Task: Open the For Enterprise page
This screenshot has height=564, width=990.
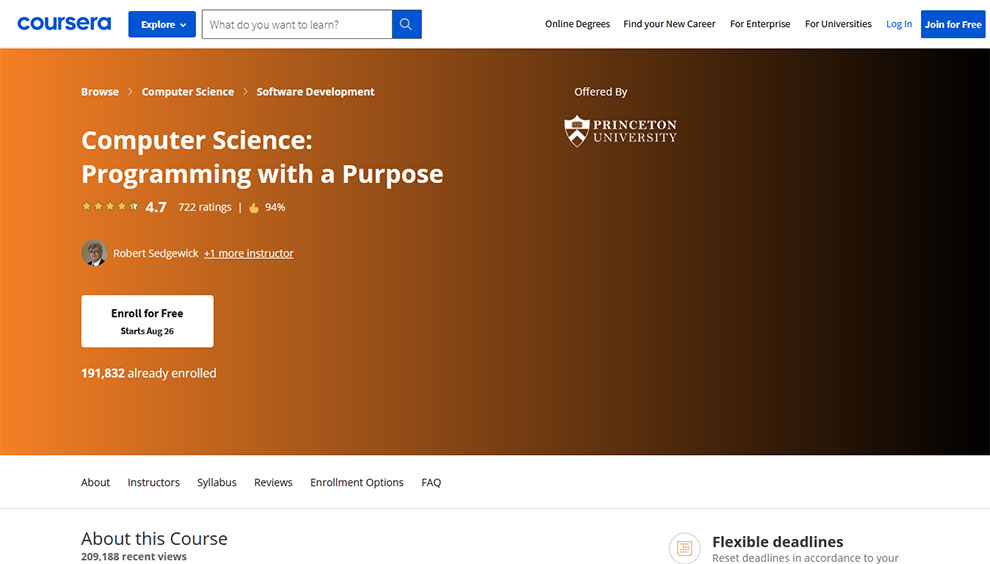Action: point(760,24)
